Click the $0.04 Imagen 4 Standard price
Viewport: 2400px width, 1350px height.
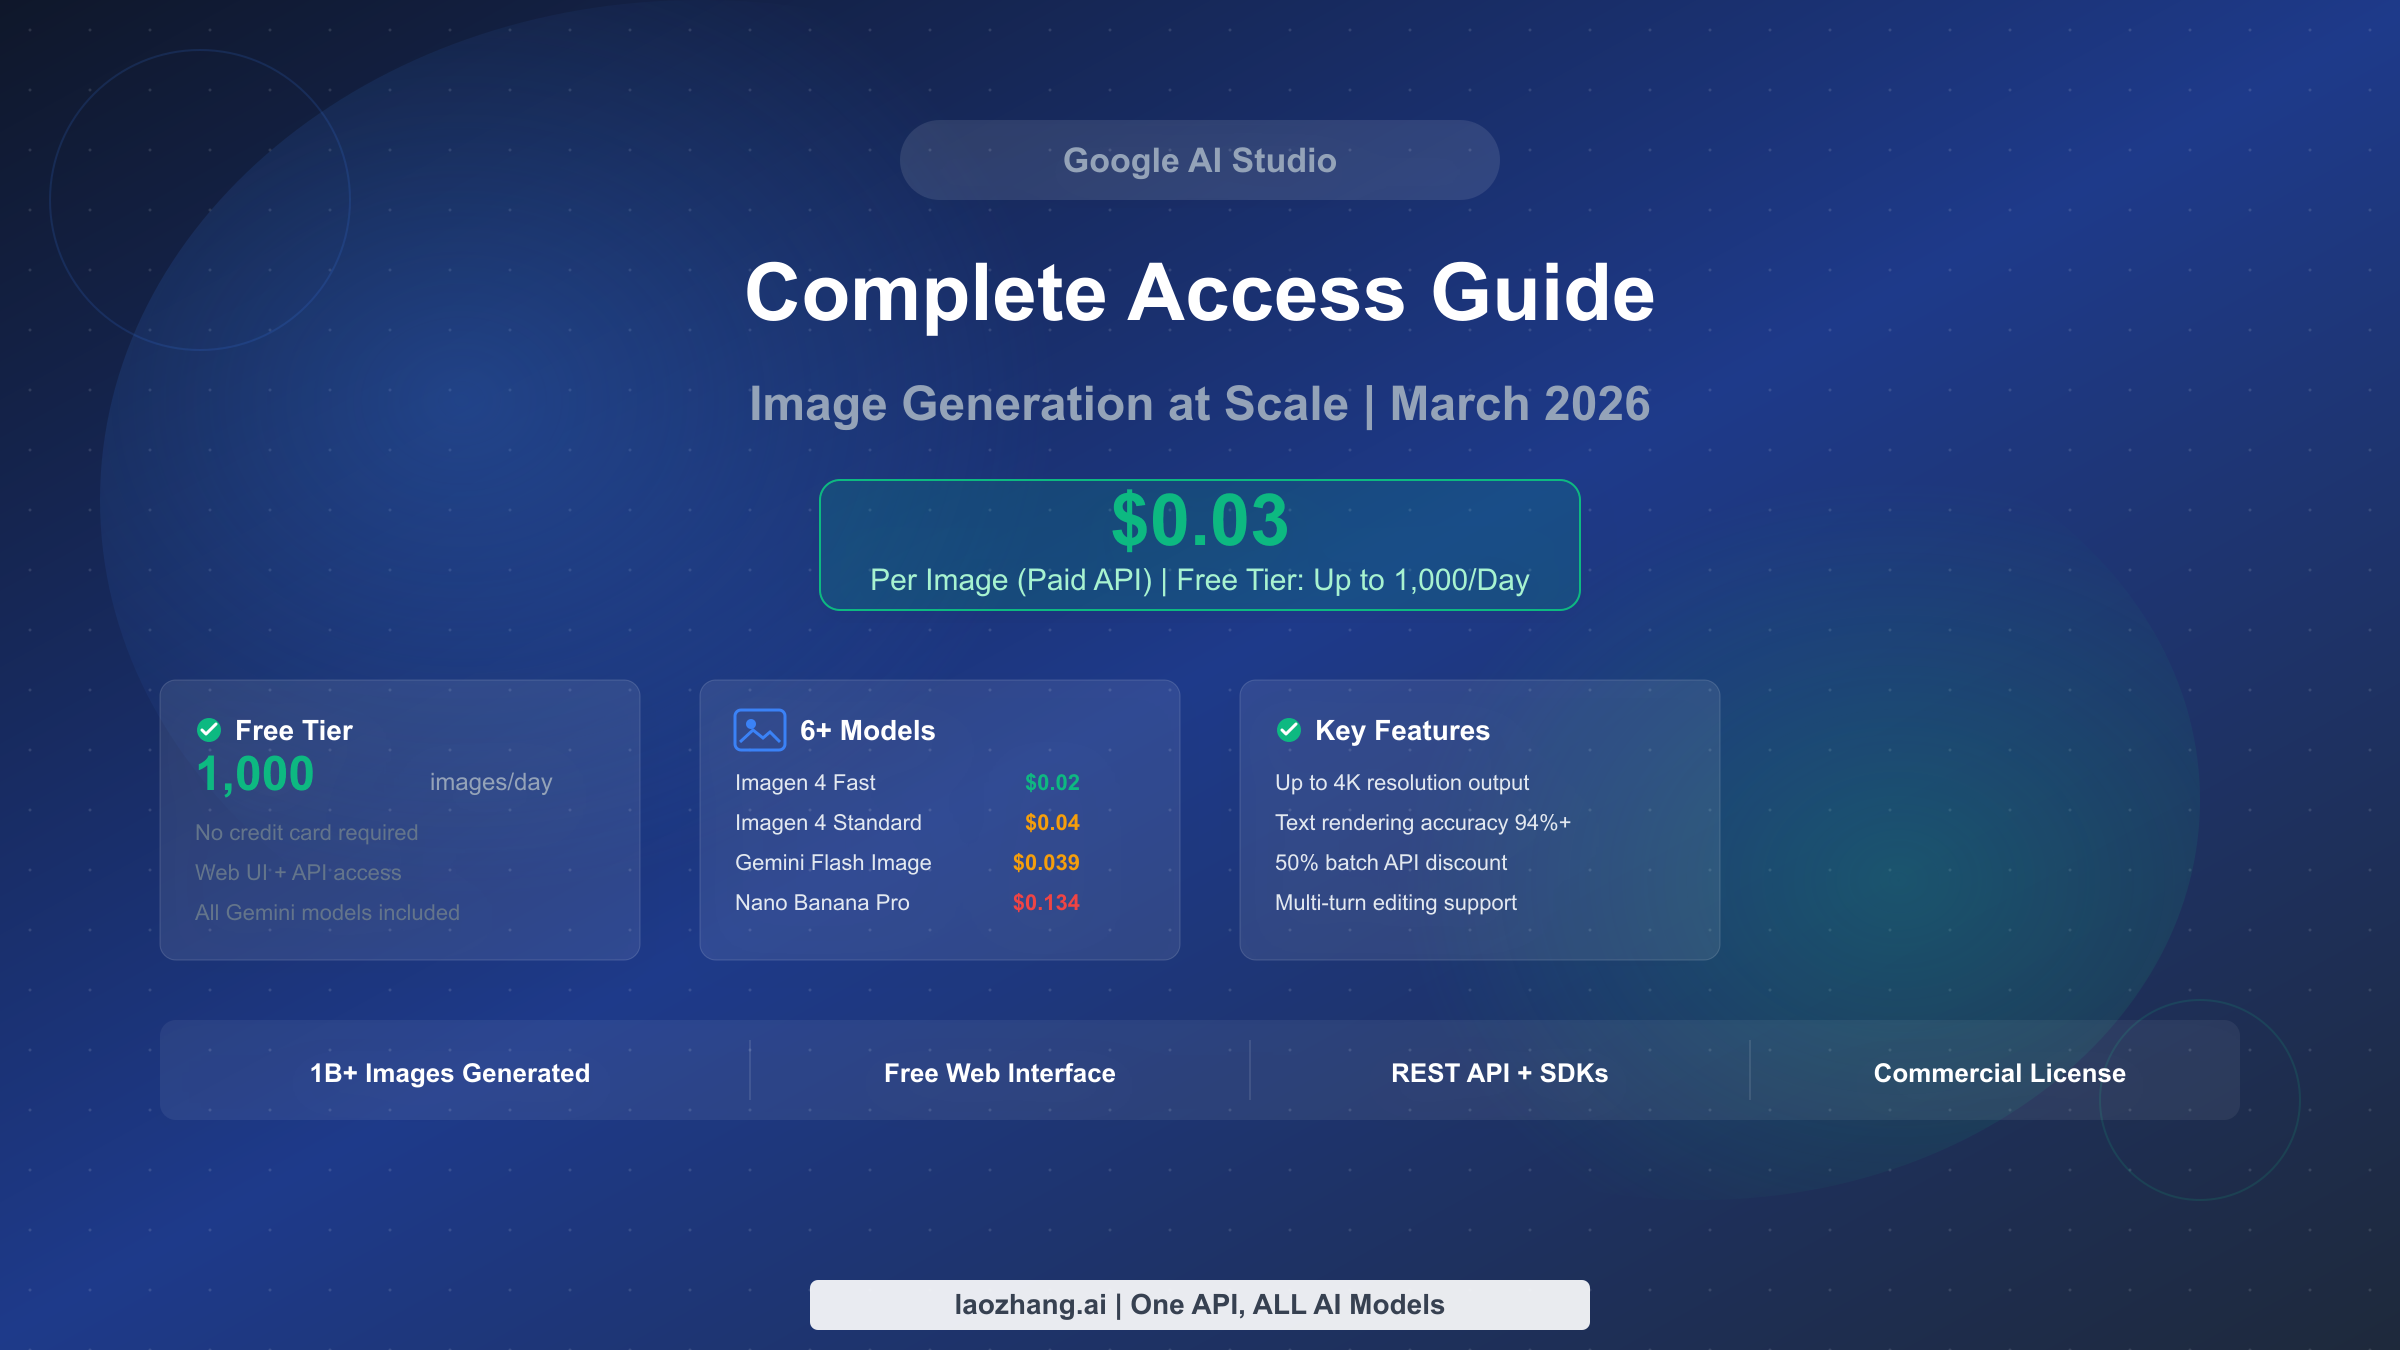pyautogui.click(x=1052, y=823)
